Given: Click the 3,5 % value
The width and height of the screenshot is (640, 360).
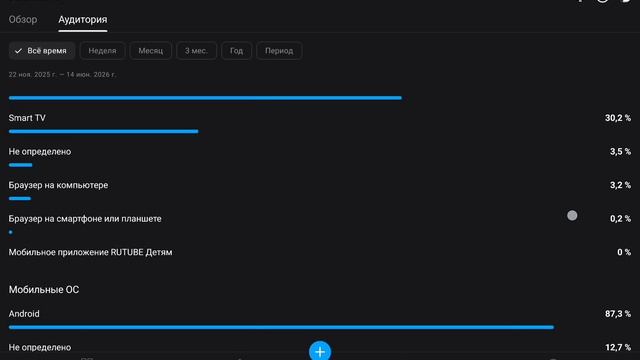Looking at the screenshot, I should pyautogui.click(x=620, y=151).
